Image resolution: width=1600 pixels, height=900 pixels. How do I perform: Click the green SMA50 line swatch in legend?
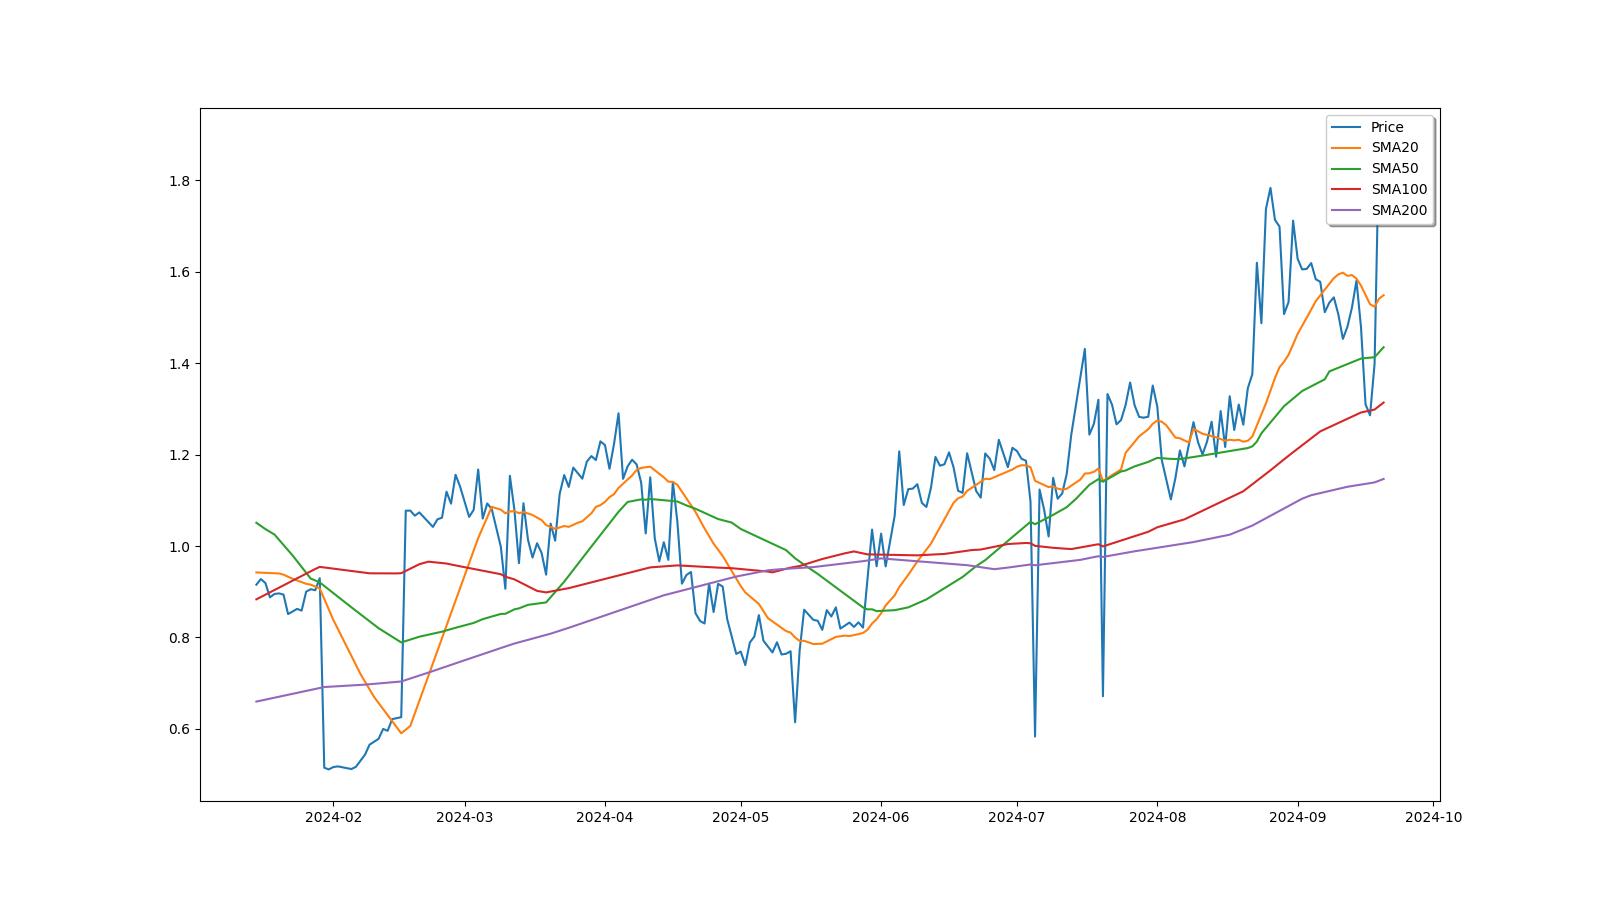1347,169
